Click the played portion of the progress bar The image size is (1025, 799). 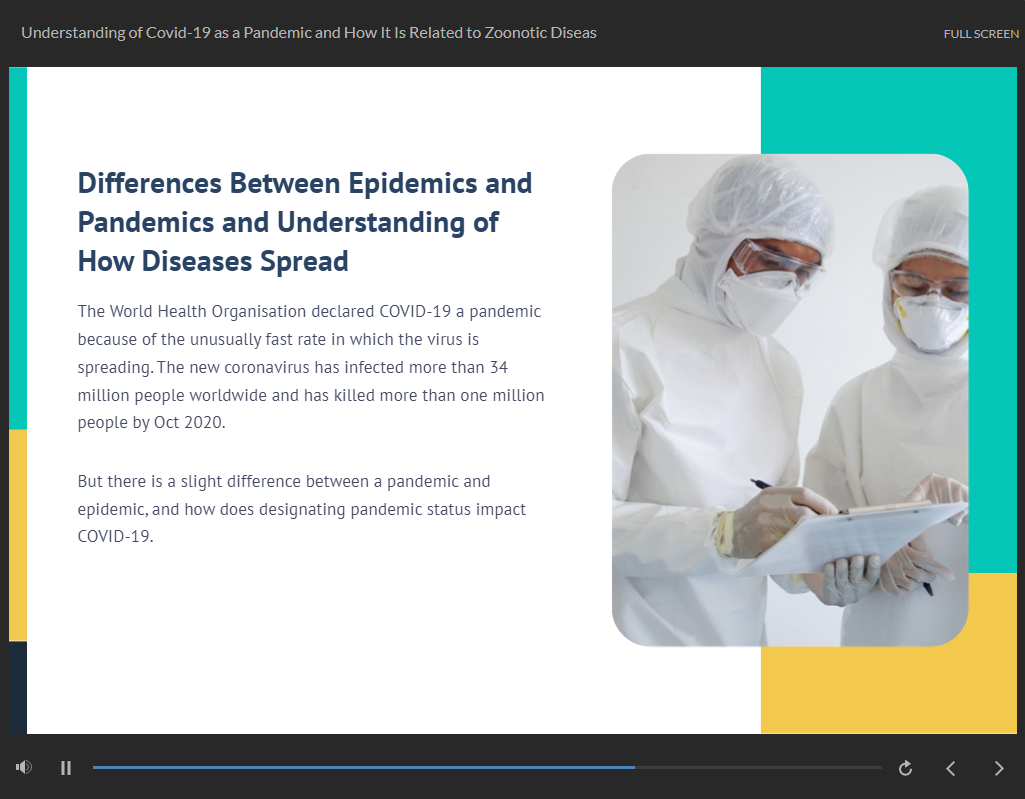coord(360,767)
